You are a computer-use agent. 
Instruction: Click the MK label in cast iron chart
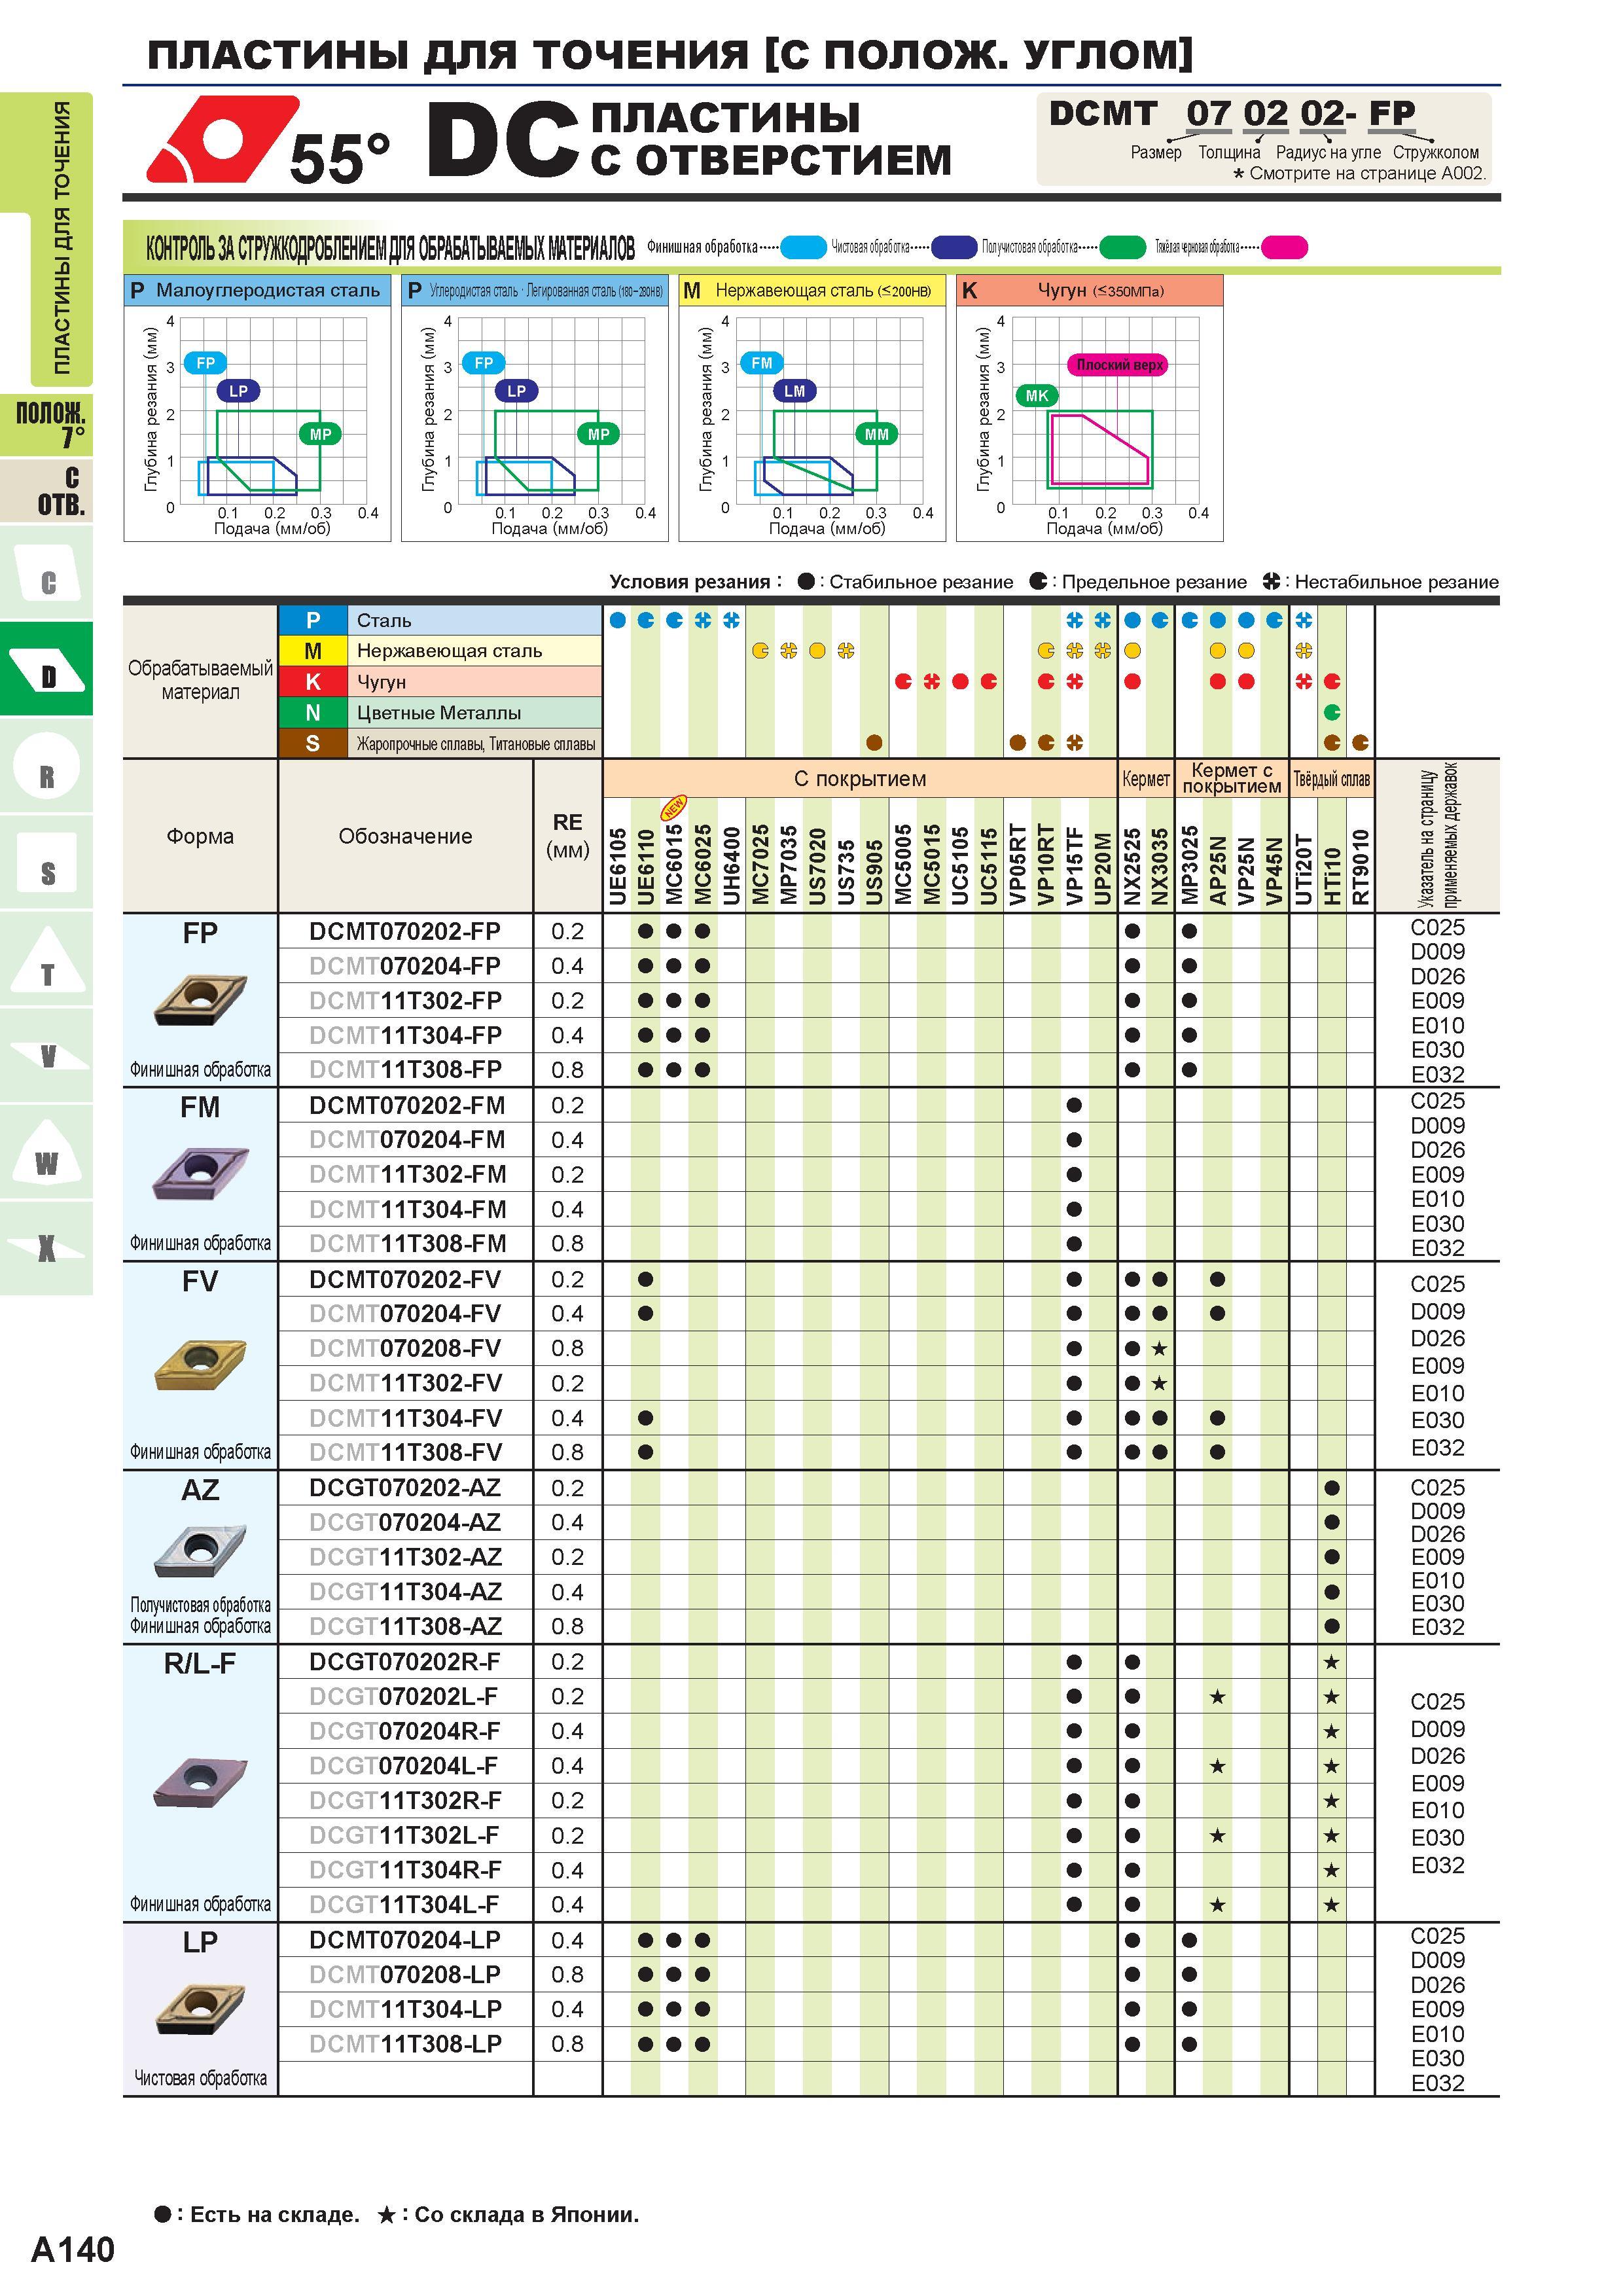[1037, 396]
